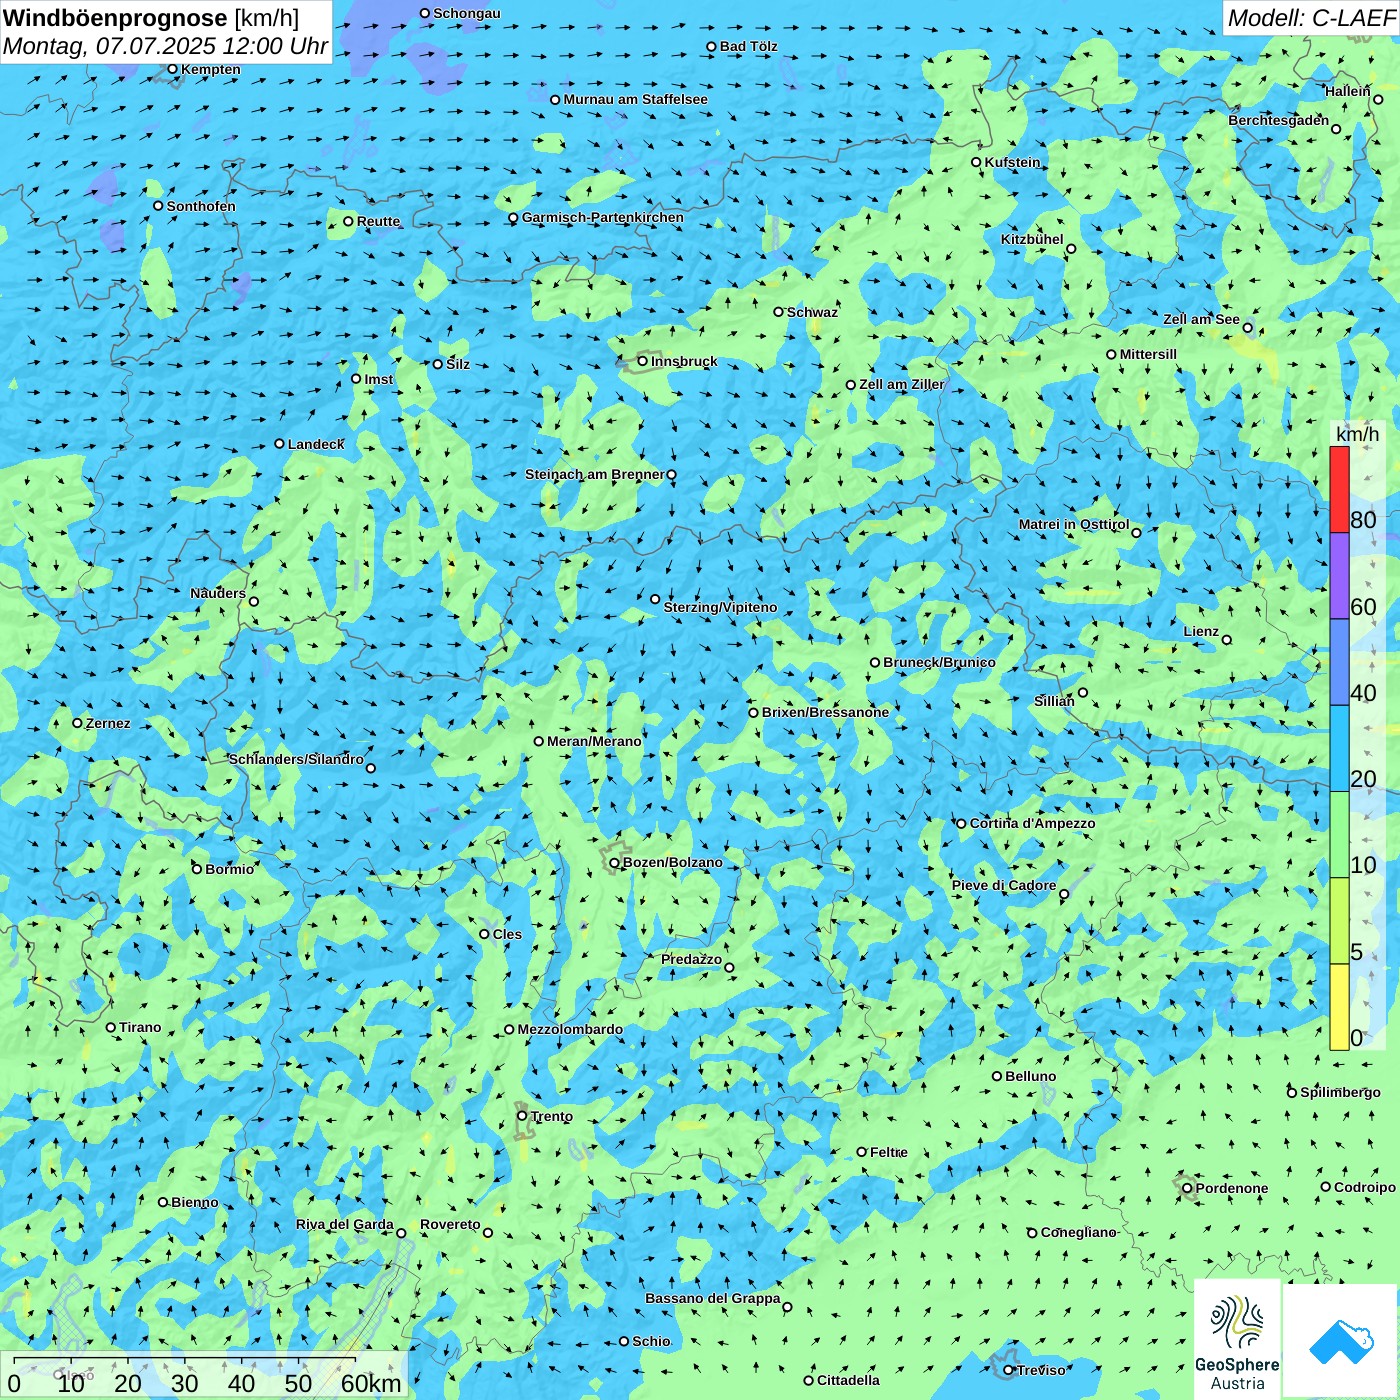Select the Lienz city label
This screenshot has width=1400, height=1400.
click(x=1201, y=631)
